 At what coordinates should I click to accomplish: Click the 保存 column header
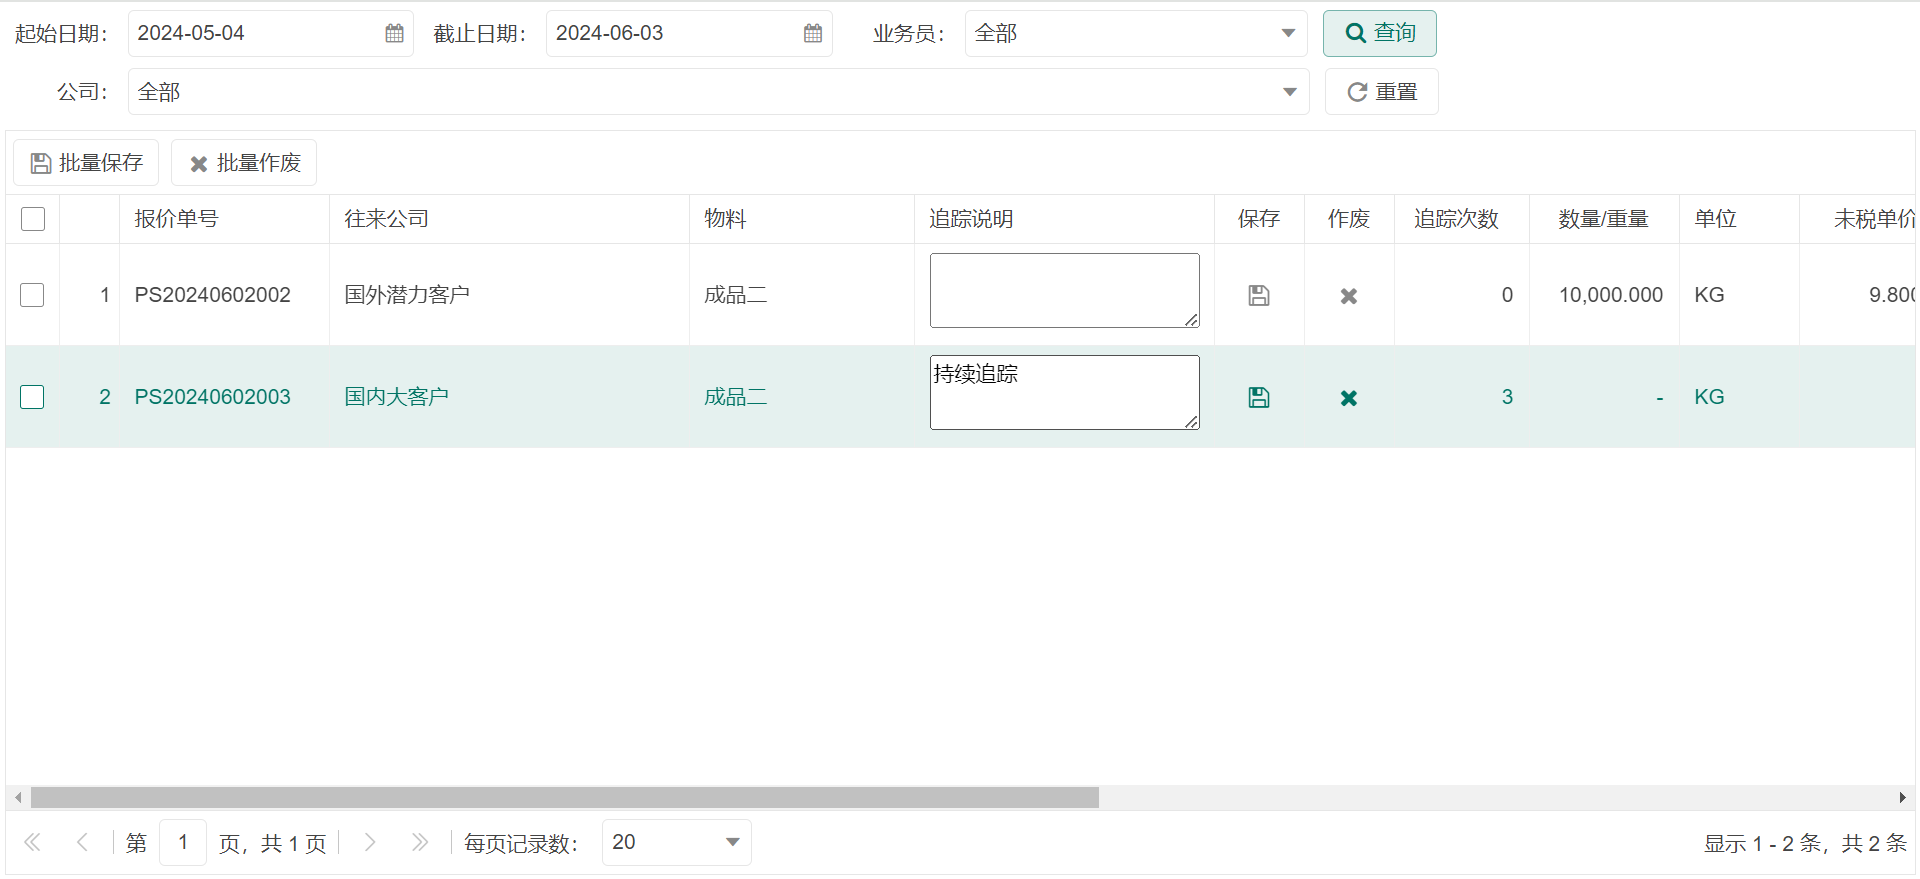click(x=1259, y=219)
